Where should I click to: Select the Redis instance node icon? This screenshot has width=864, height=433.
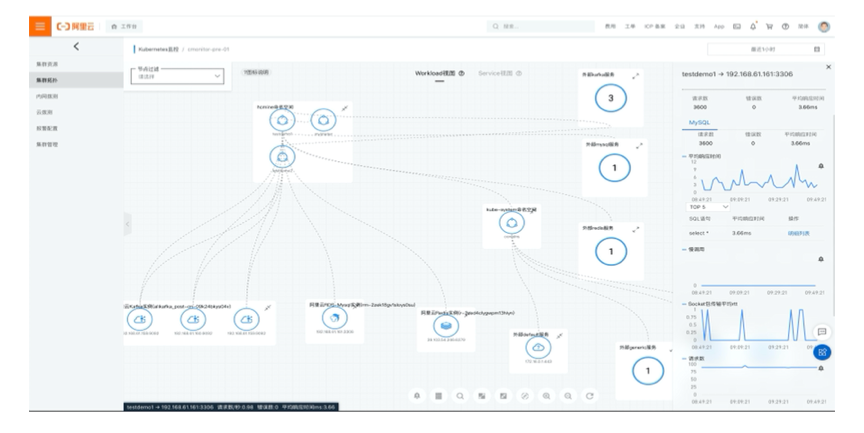[446, 326]
